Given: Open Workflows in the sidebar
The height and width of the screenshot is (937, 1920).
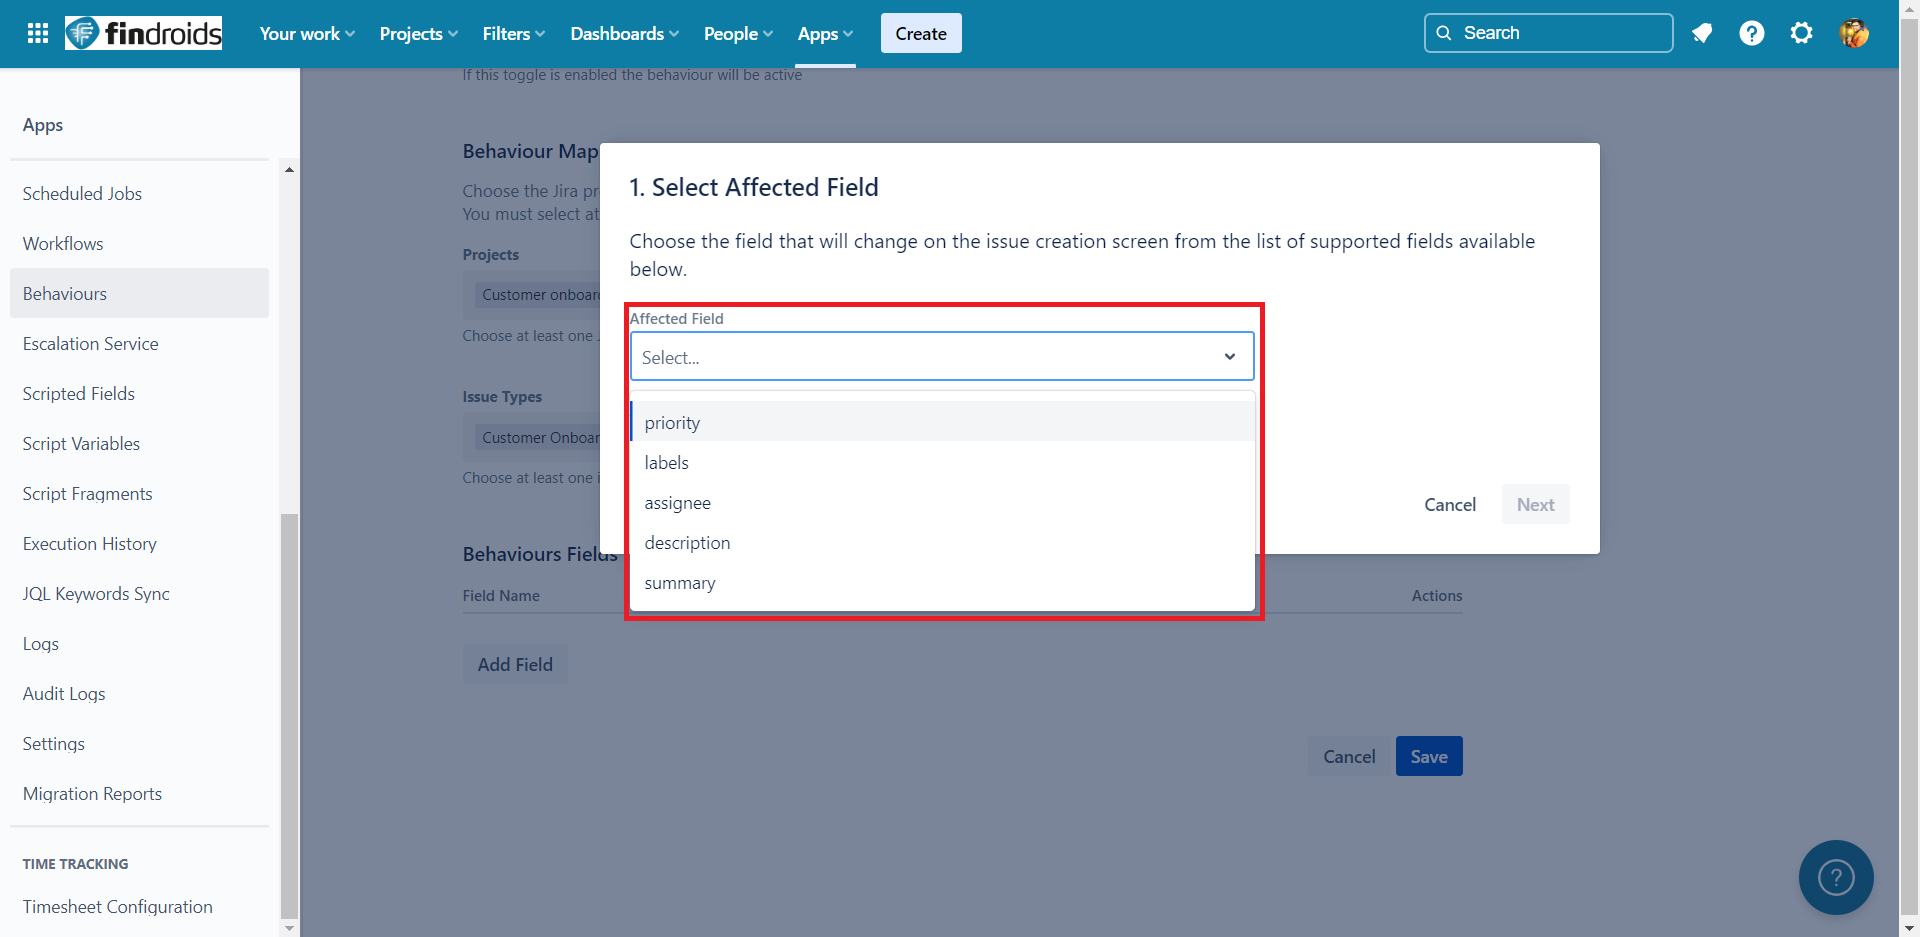Looking at the screenshot, I should [139, 243].
